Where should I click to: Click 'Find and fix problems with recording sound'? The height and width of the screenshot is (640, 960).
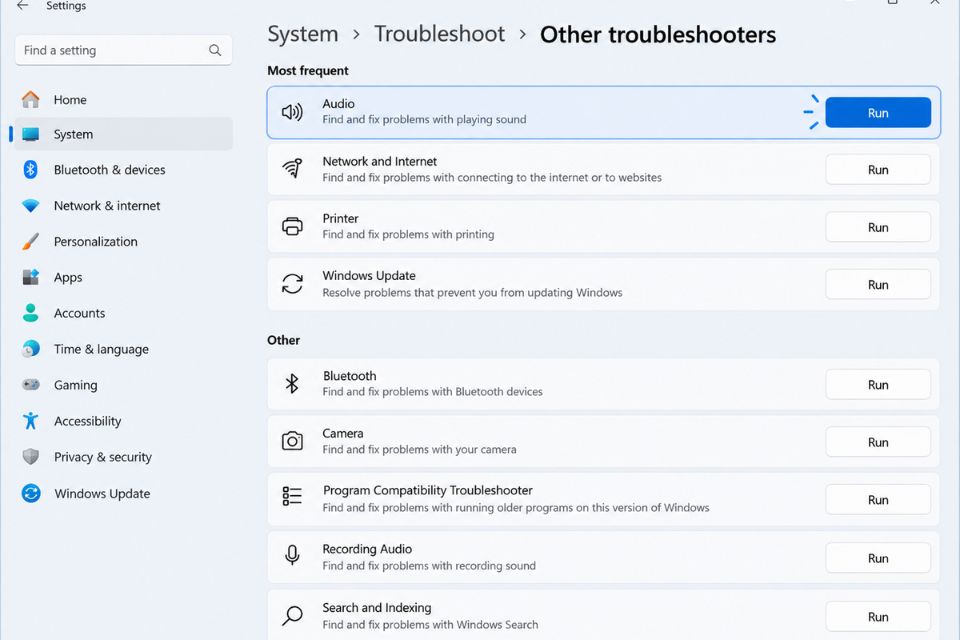coord(429,565)
